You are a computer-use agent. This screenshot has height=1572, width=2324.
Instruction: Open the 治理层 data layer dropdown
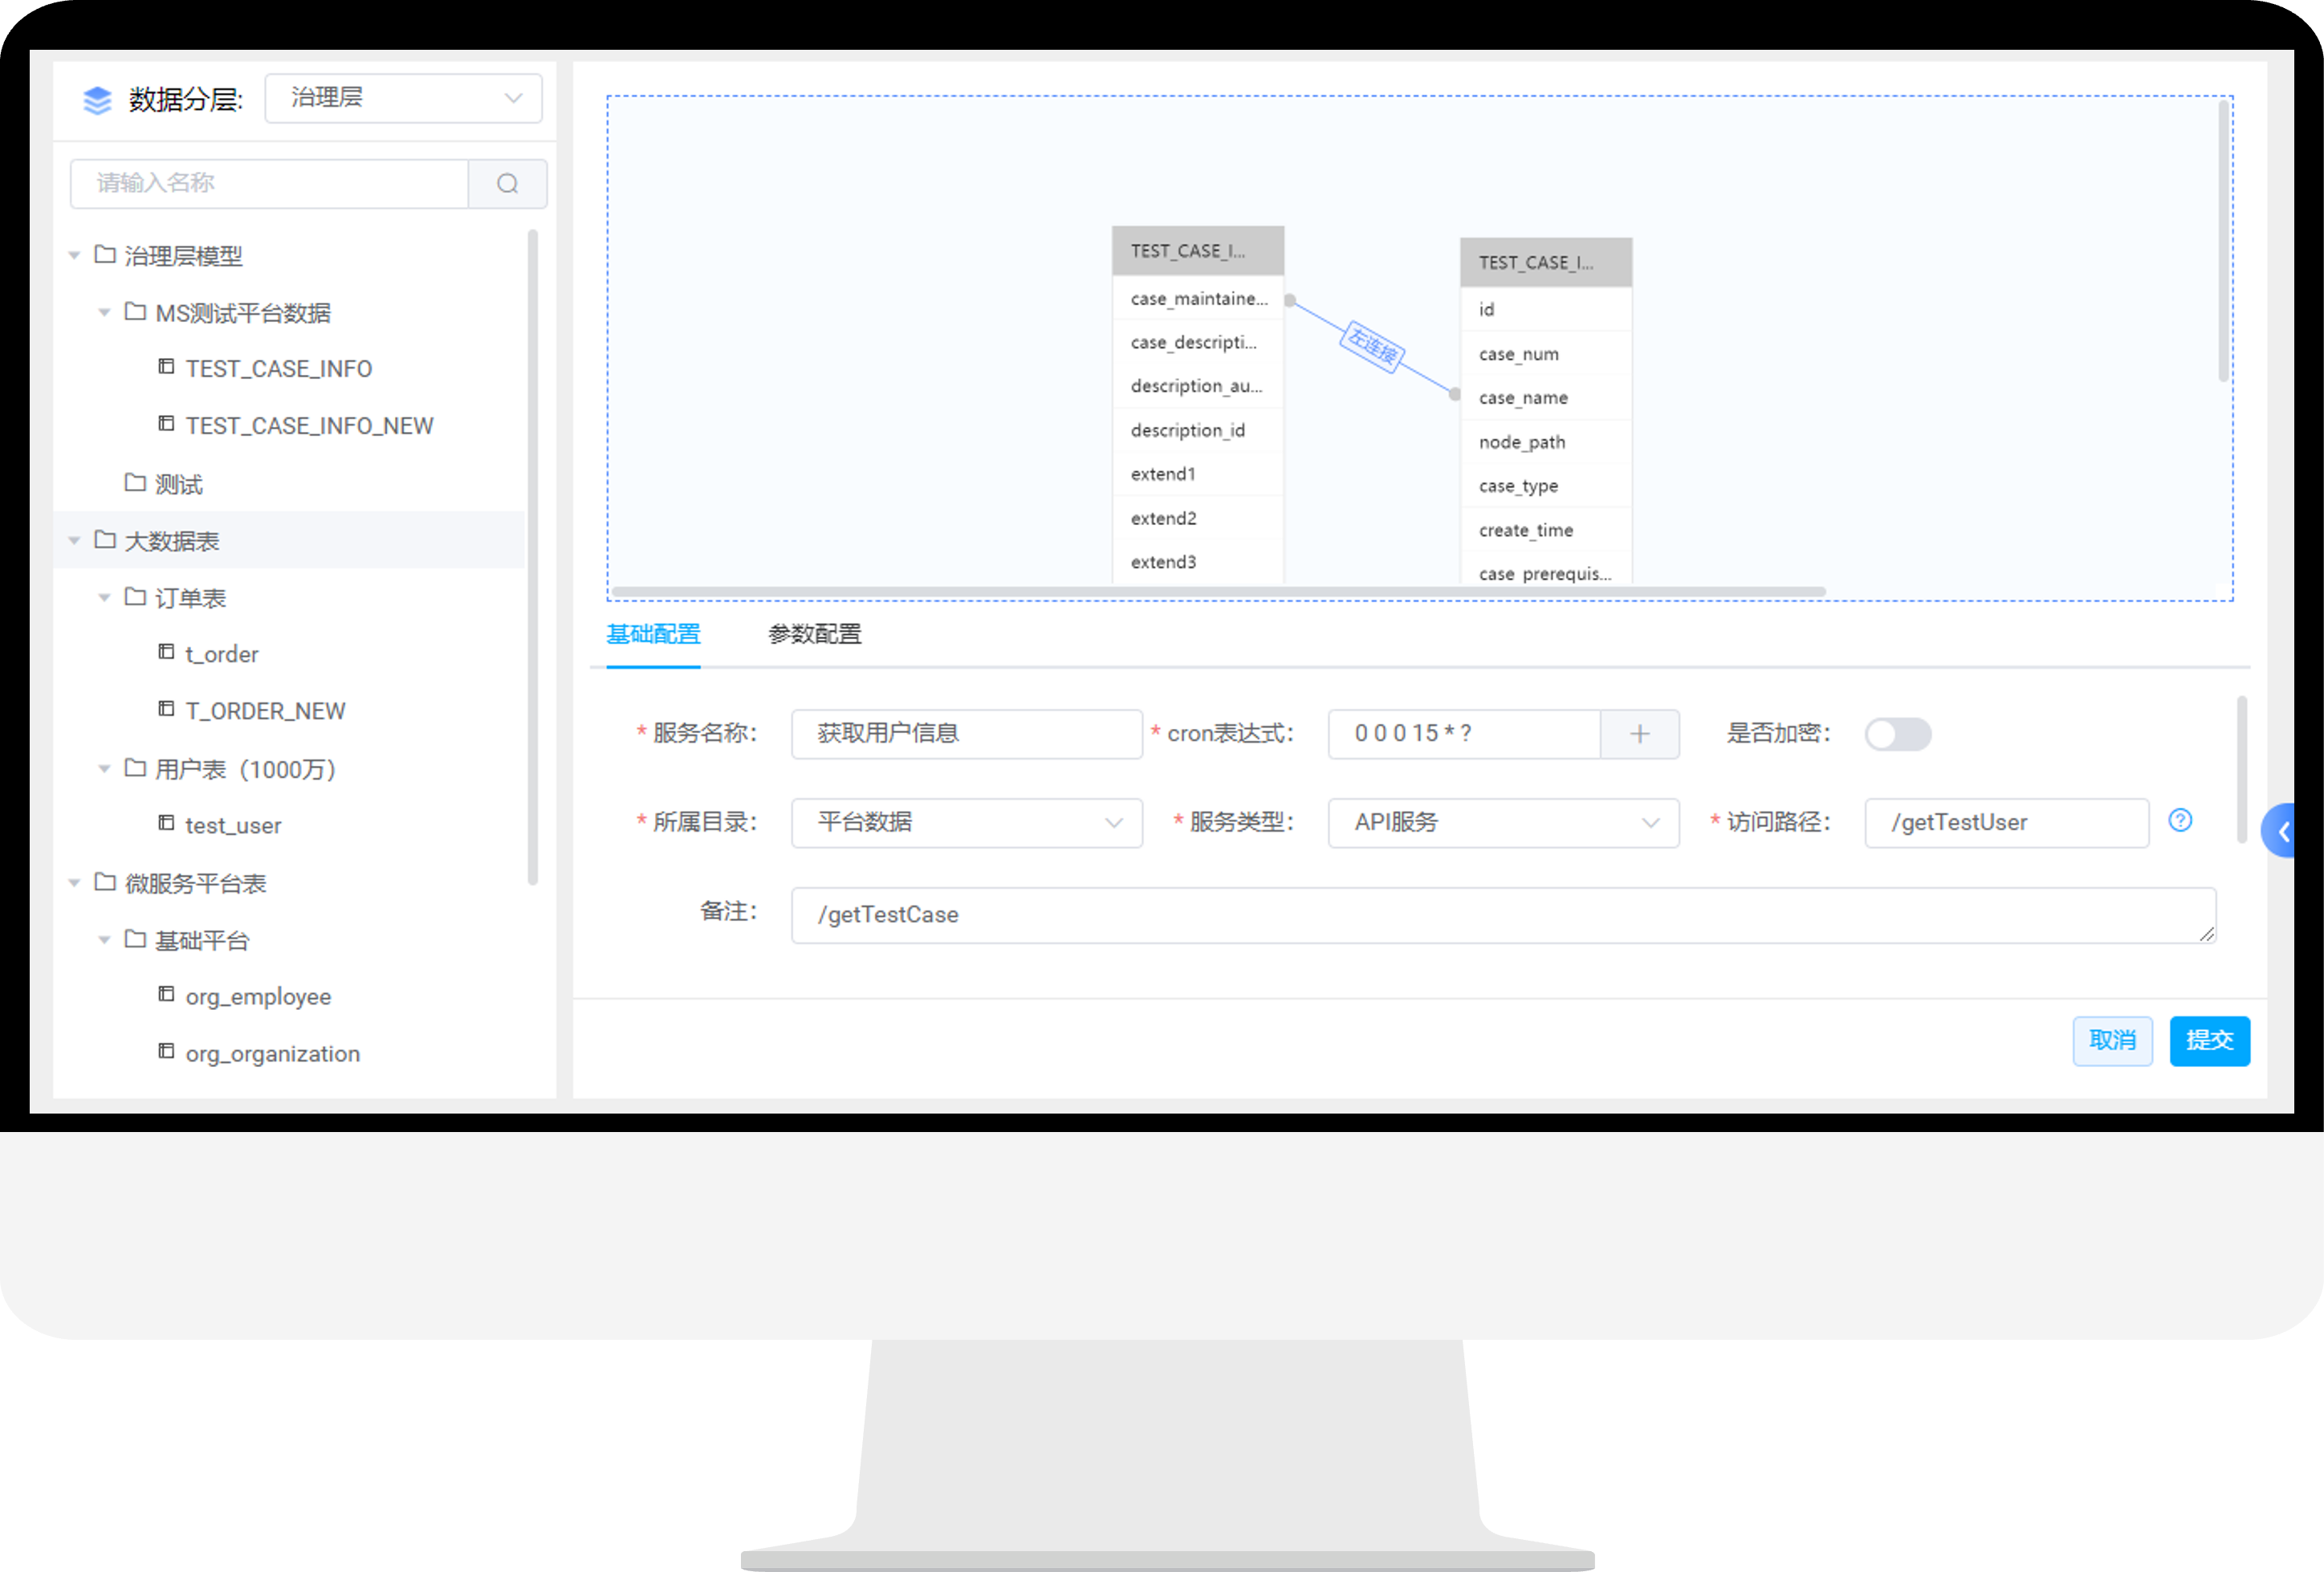point(403,98)
